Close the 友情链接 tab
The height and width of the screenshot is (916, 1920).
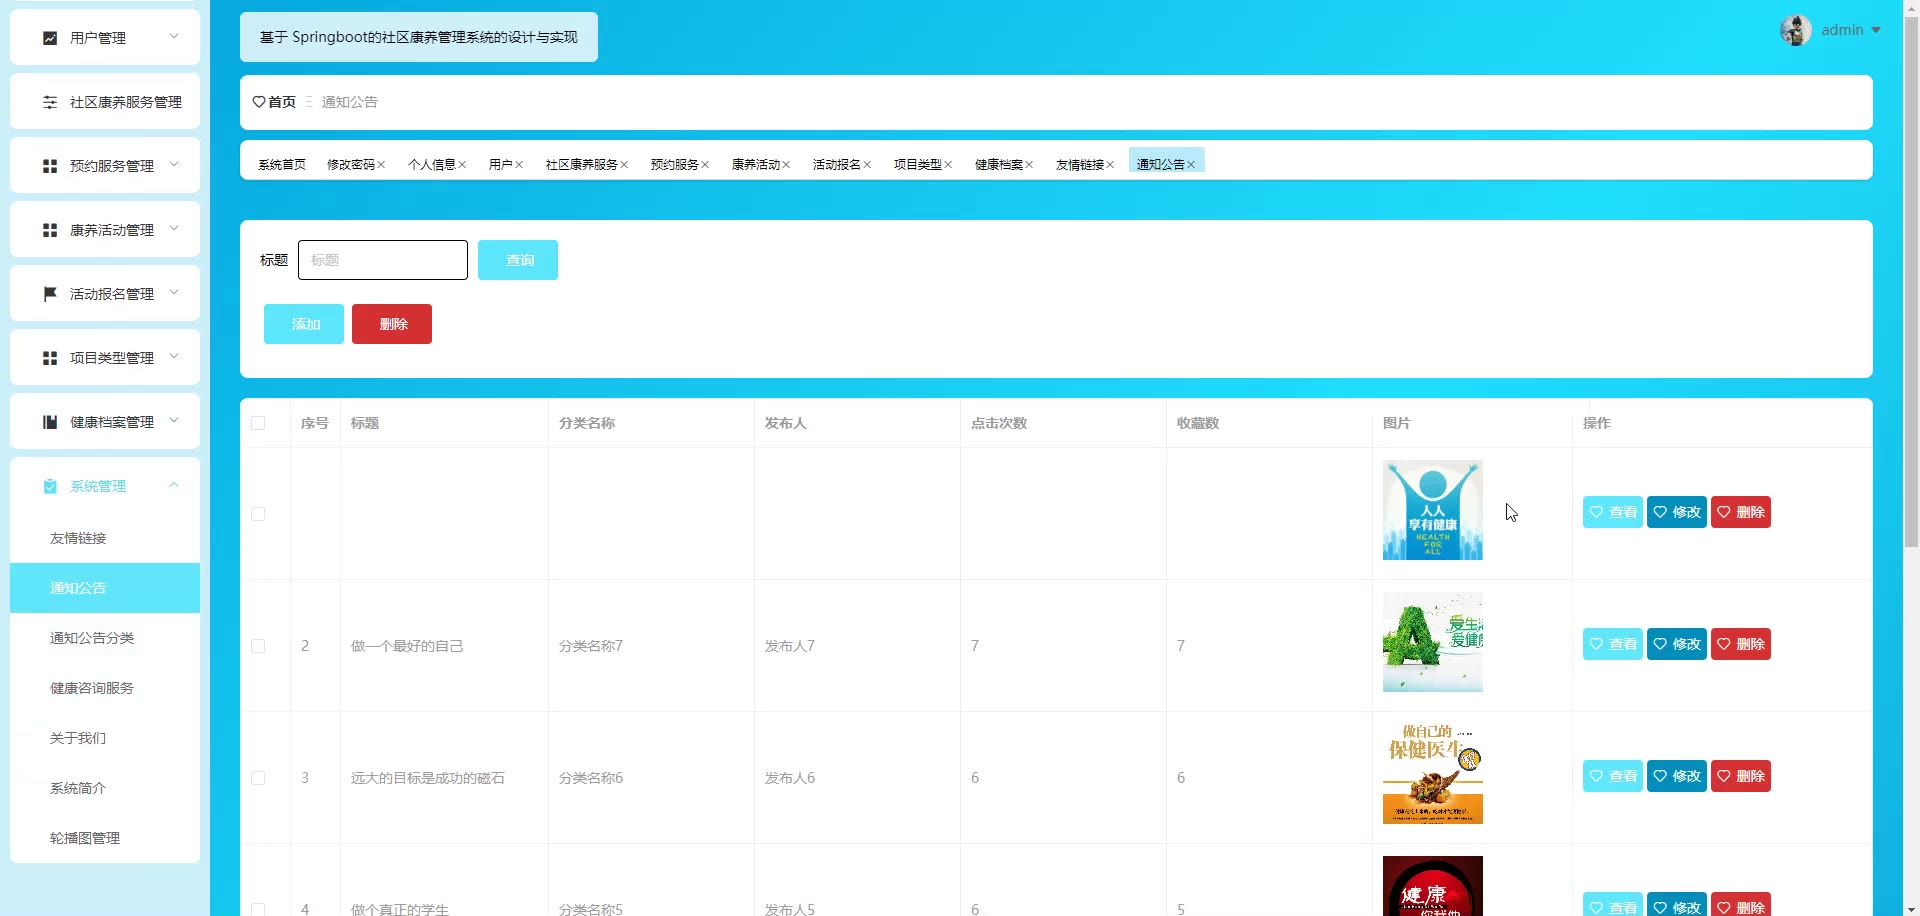point(1110,165)
